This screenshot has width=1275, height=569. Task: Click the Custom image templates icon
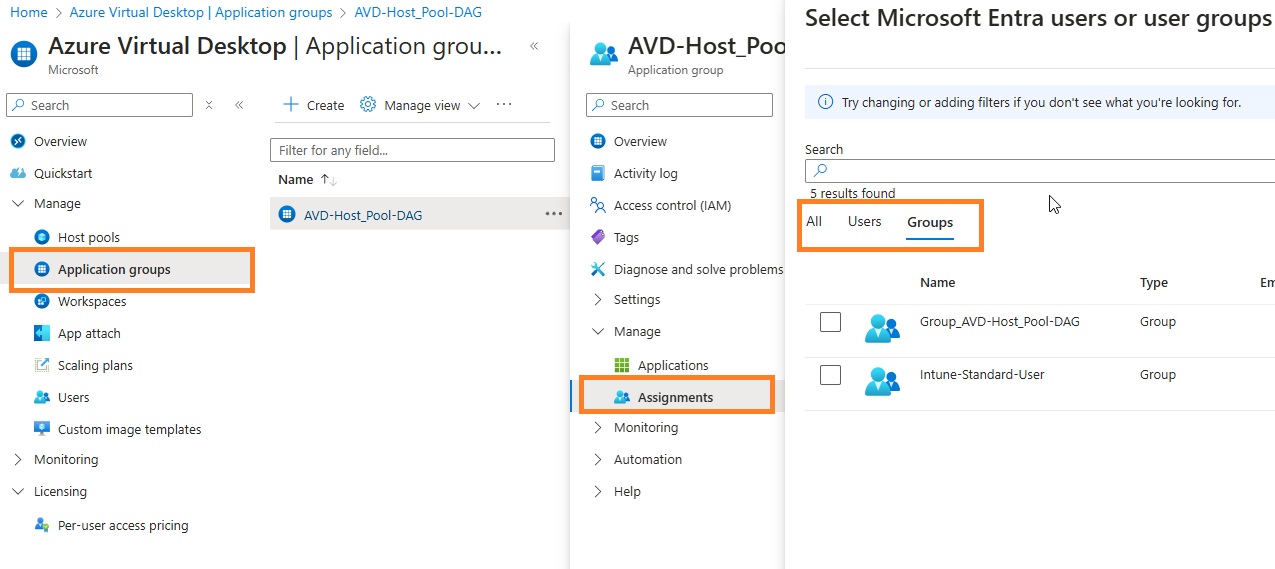coord(42,429)
